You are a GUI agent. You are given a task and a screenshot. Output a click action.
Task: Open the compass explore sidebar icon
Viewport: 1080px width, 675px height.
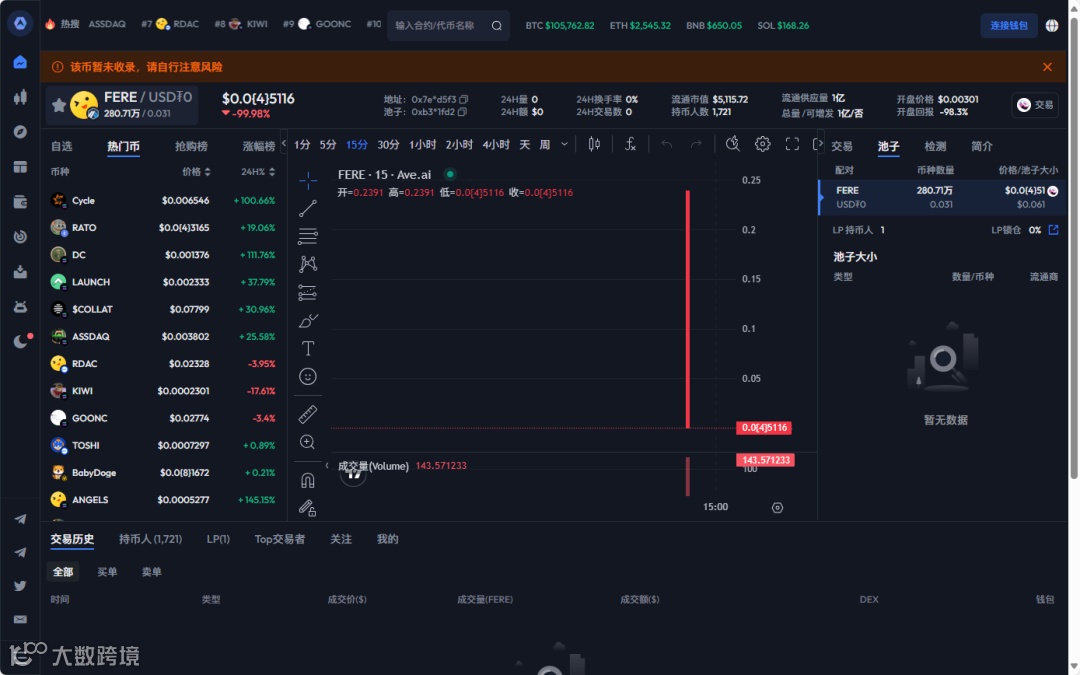click(x=20, y=132)
